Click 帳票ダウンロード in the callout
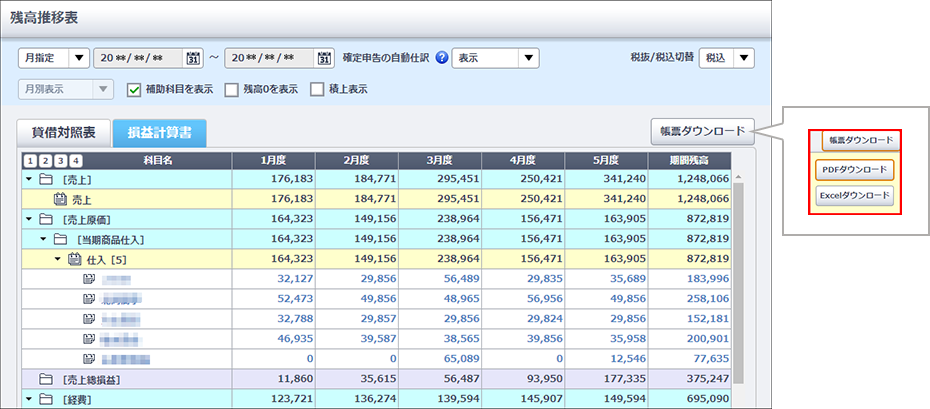The image size is (930, 409). [860, 140]
